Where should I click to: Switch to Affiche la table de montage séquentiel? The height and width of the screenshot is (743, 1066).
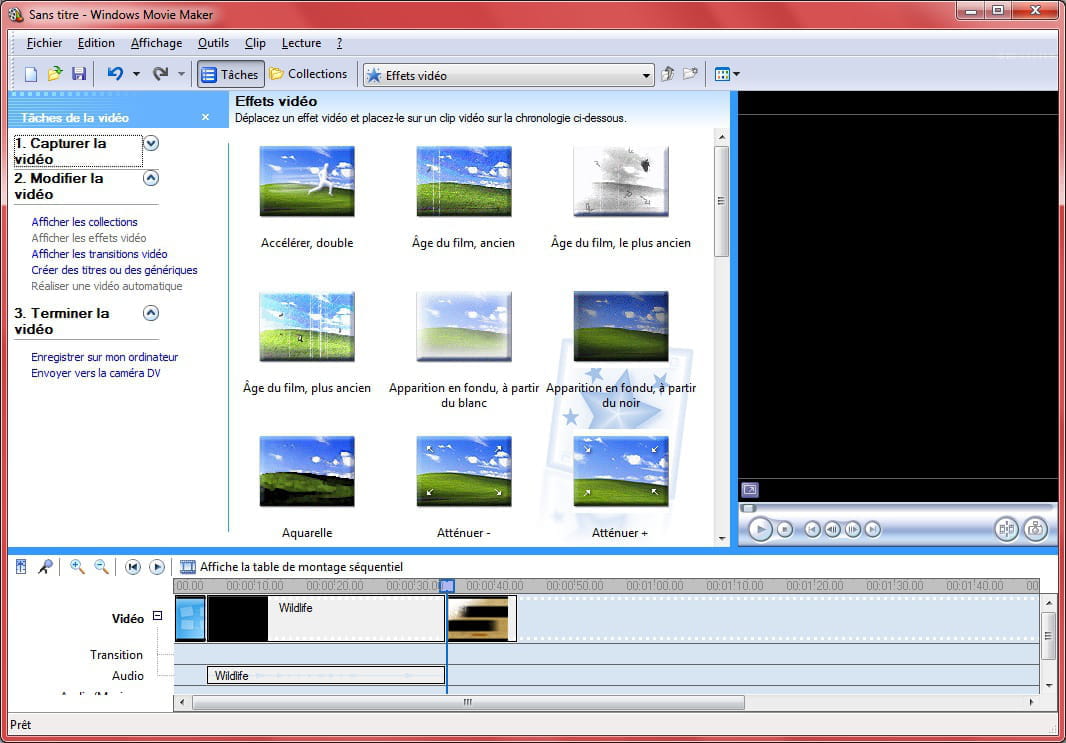pyautogui.click(x=291, y=566)
